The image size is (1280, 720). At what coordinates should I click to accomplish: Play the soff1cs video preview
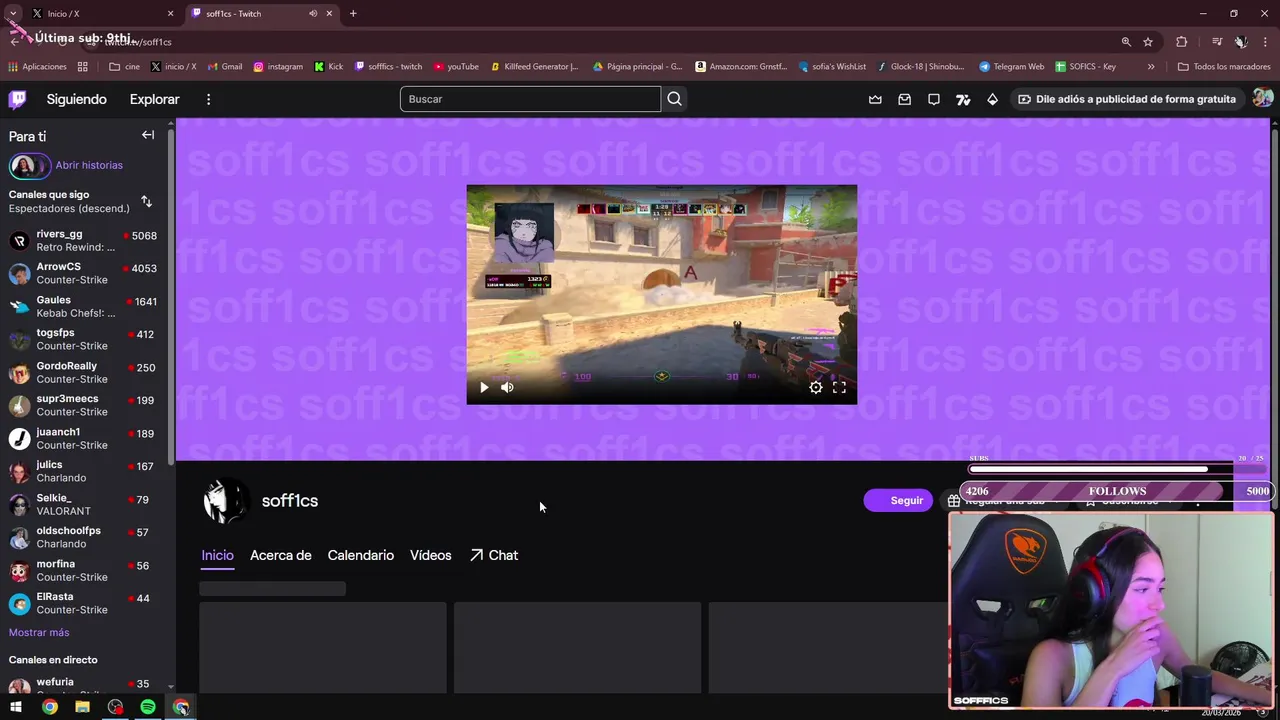pos(484,387)
